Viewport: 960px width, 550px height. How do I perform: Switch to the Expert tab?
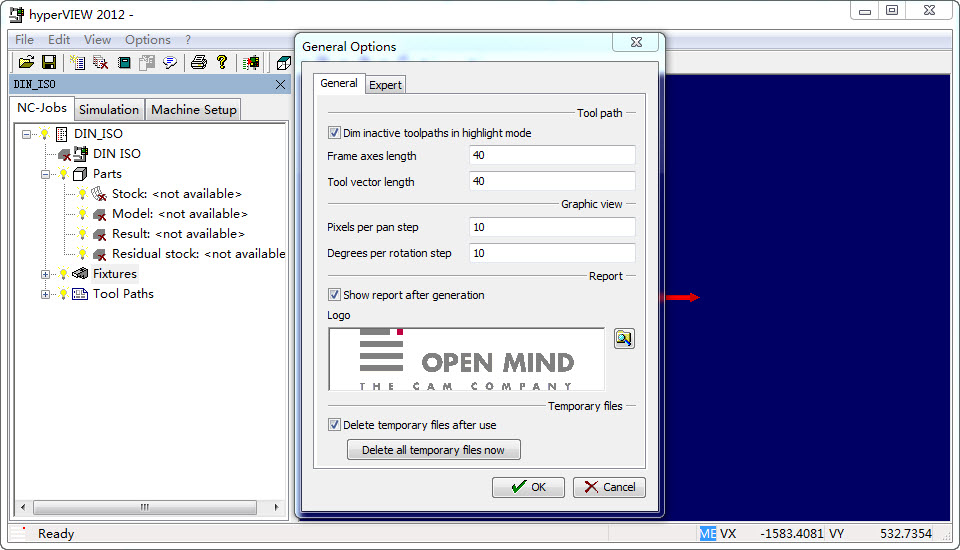[385, 85]
